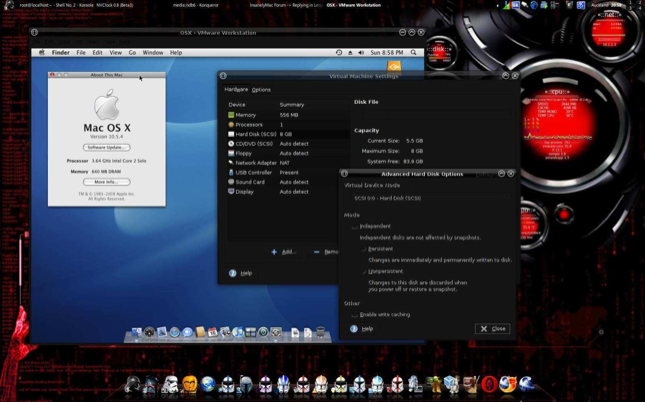
Task: Select the Display device entry
Action: pos(244,192)
